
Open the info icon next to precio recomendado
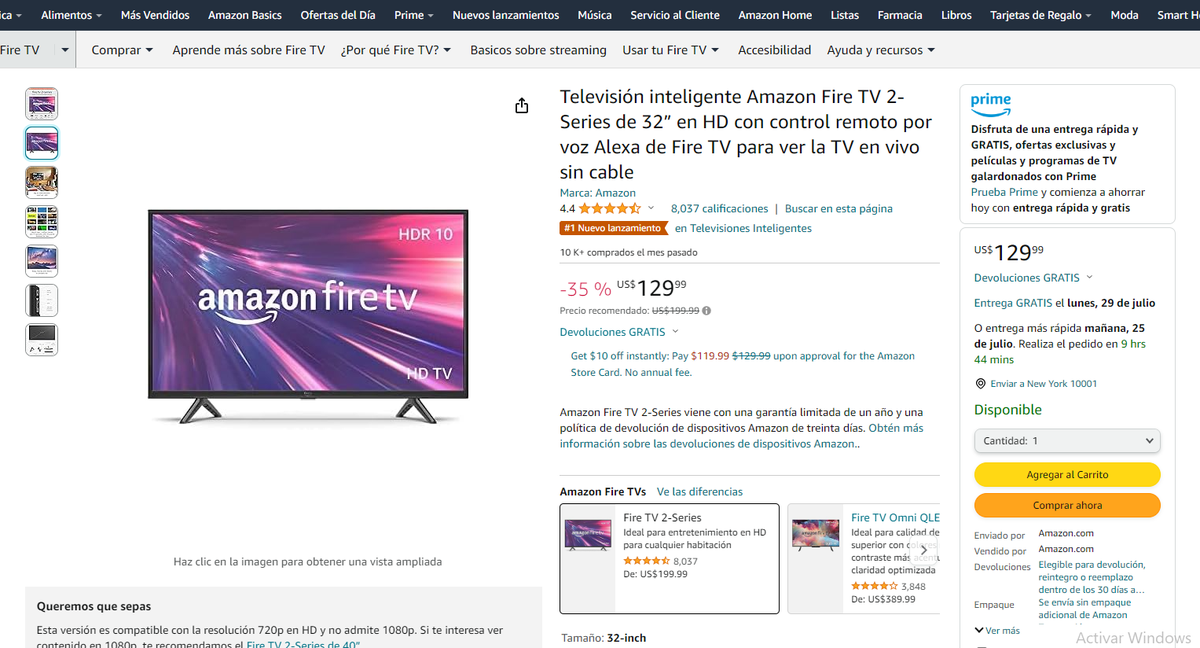[708, 310]
